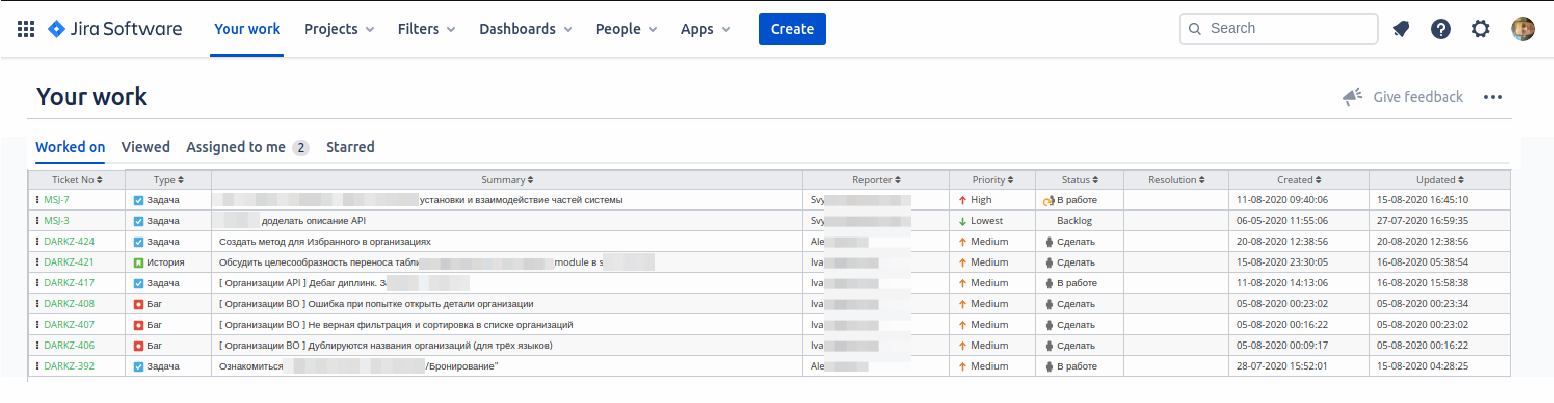Viewport: 1554px width, 403px height.
Task: Open ticket DARKZ-417 link
Action: point(70,283)
